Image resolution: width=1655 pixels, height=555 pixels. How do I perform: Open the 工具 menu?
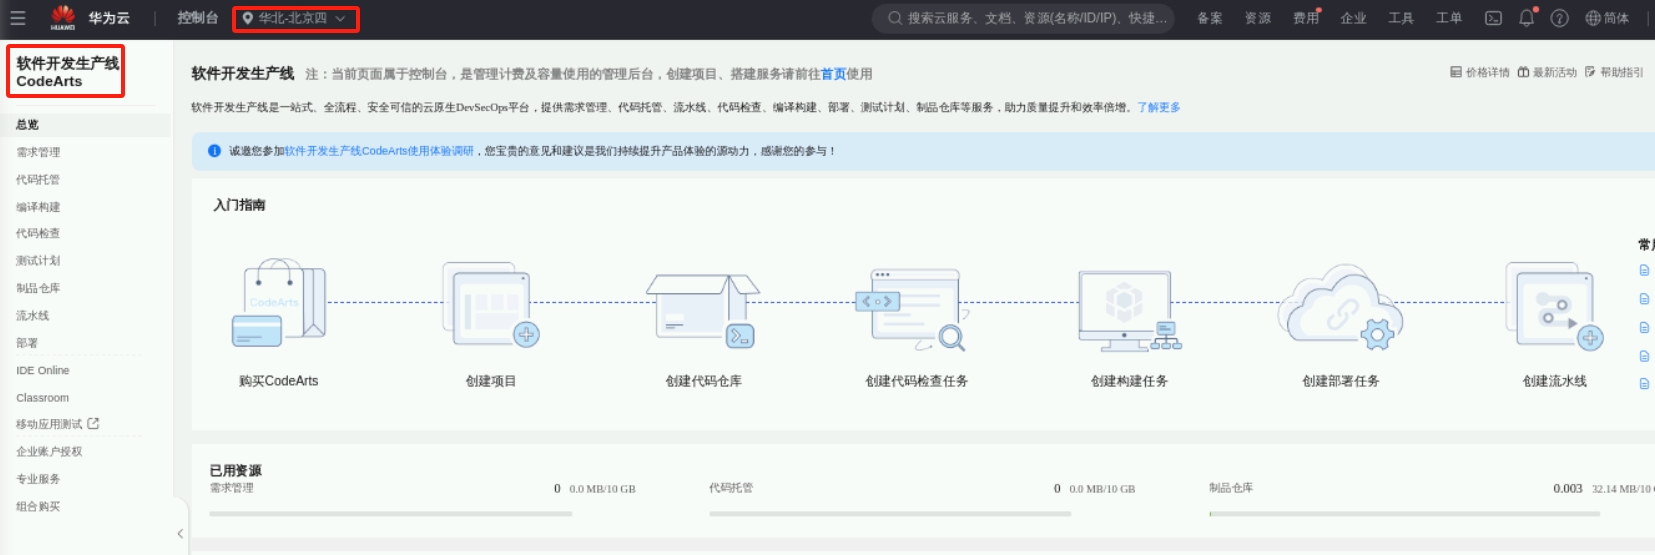coord(1401,18)
